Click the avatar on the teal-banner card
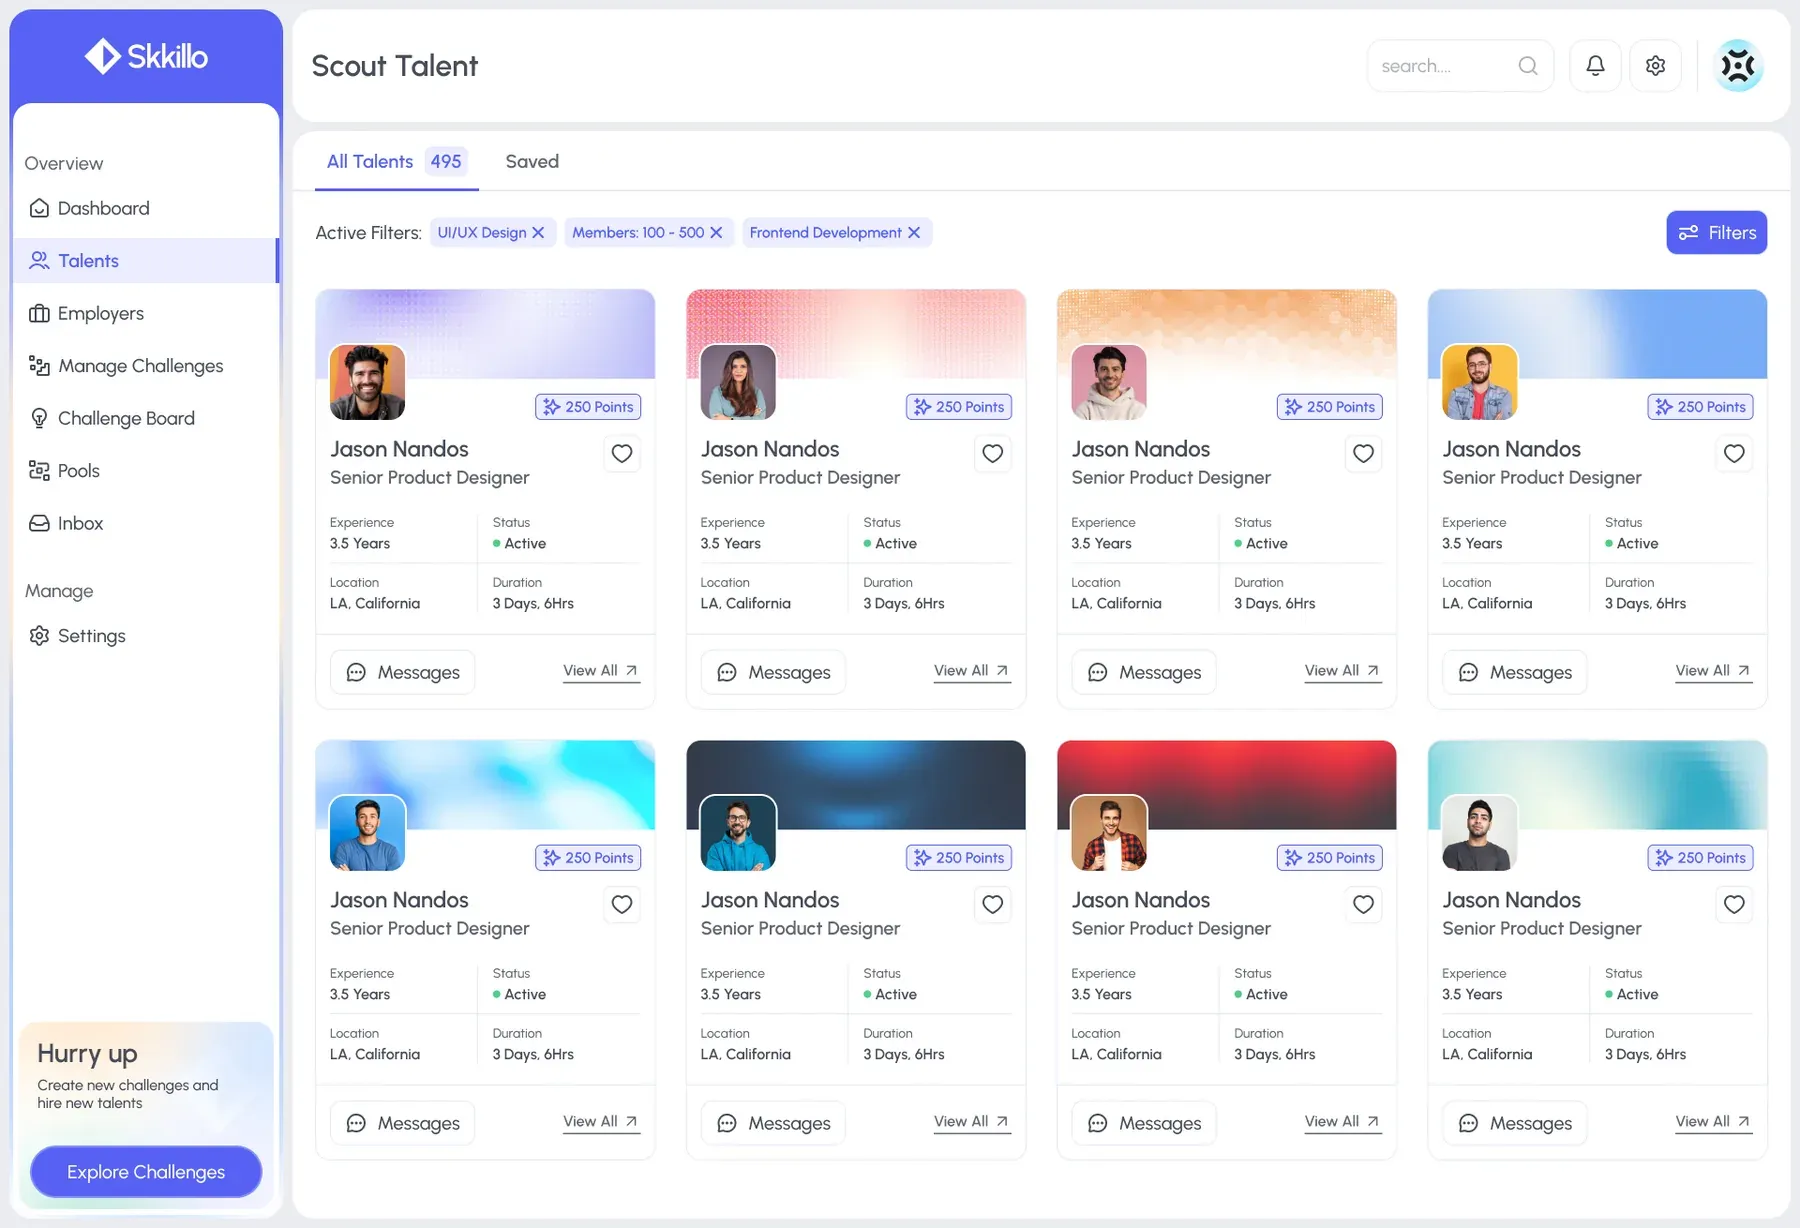Viewport: 1800px width, 1228px height. pyautogui.click(x=1480, y=833)
